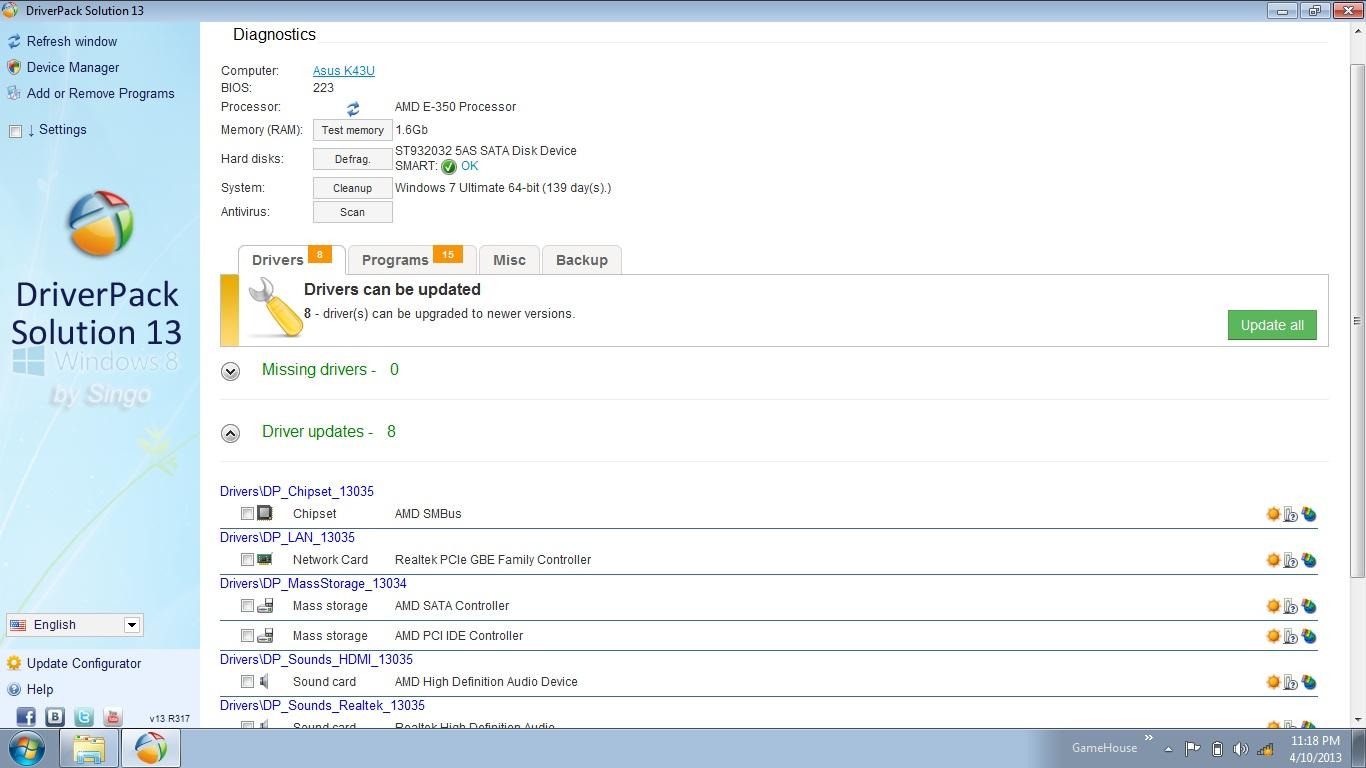Click the taskbar clock showing 11:18 PM

click(x=1315, y=749)
